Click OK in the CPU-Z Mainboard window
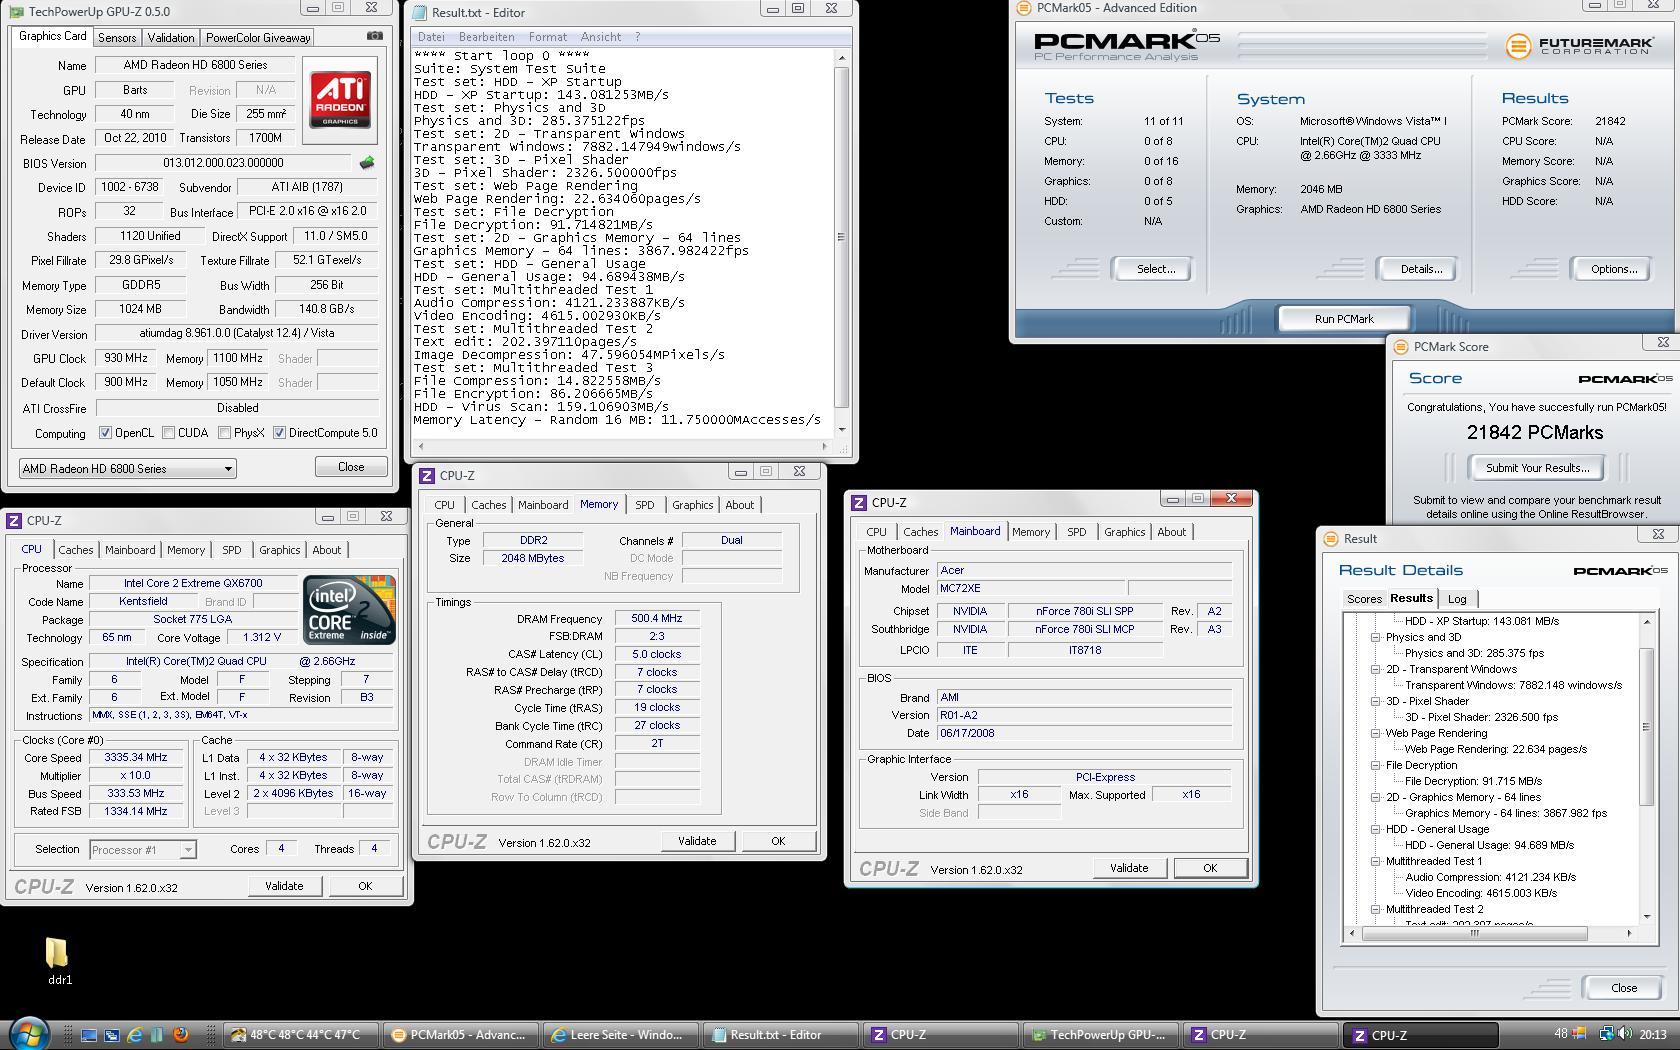This screenshot has width=1680, height=1050. [1210, 868]
